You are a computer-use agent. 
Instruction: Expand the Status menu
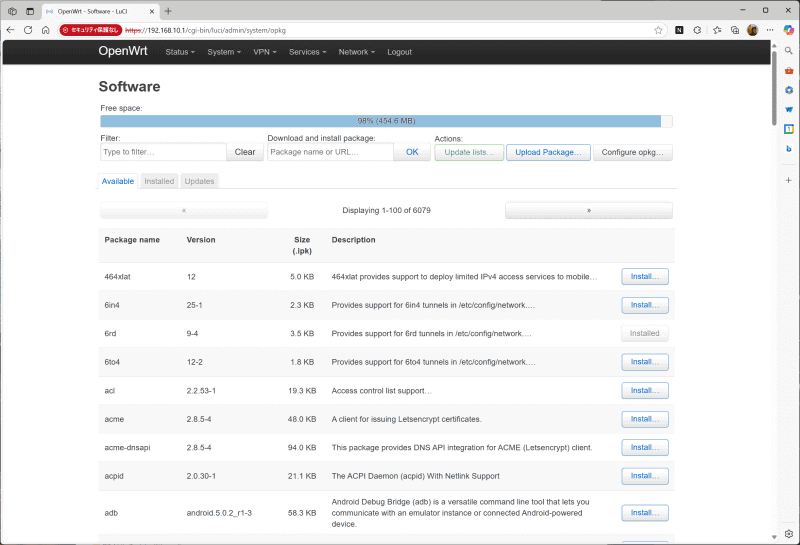pos(180,52)
